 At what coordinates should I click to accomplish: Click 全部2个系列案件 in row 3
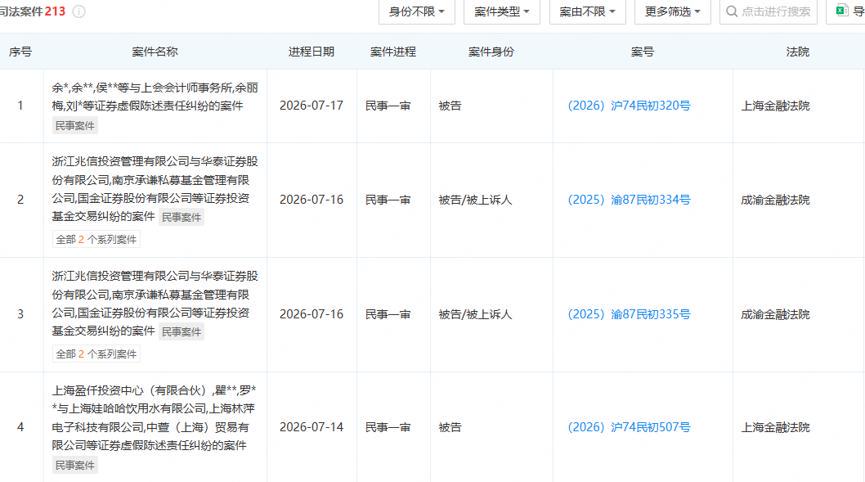(96, 354)
